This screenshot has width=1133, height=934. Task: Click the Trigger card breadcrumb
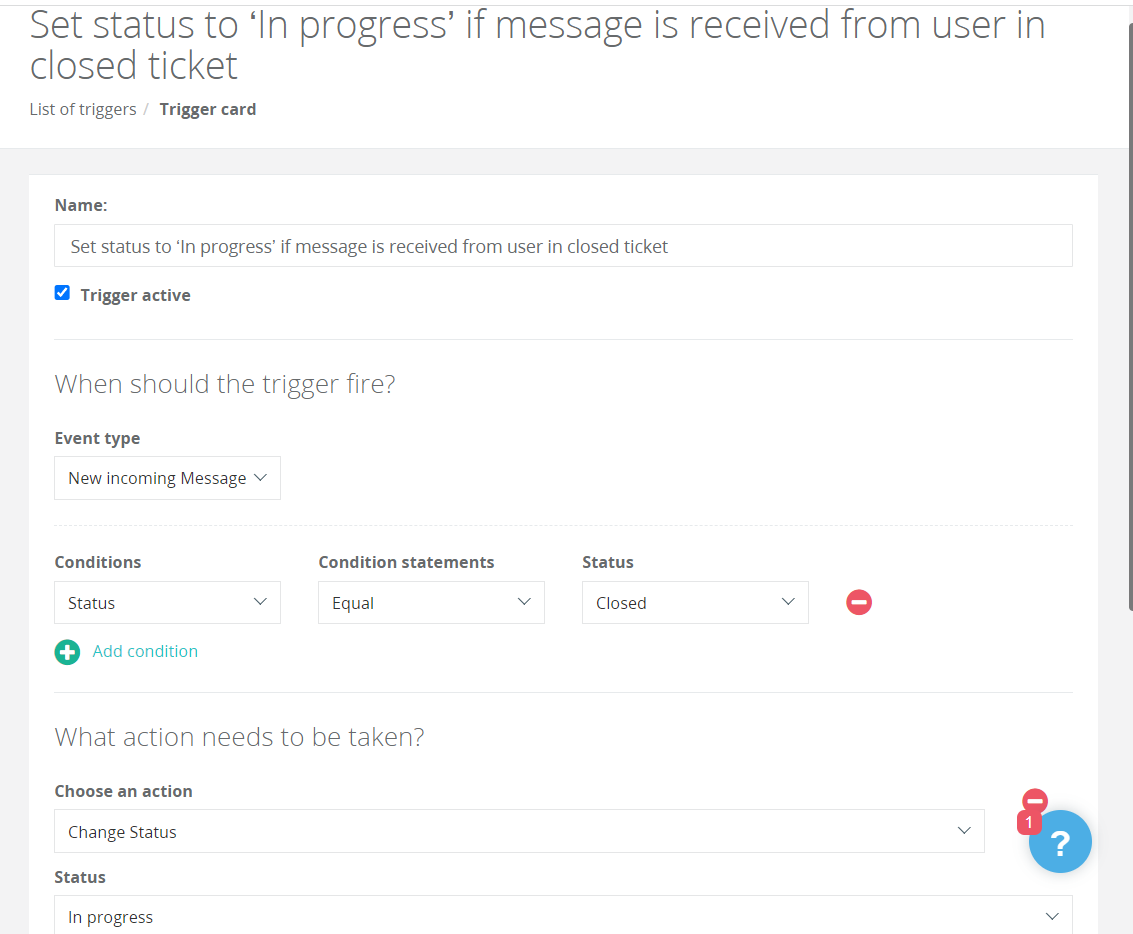pos(207,109)
